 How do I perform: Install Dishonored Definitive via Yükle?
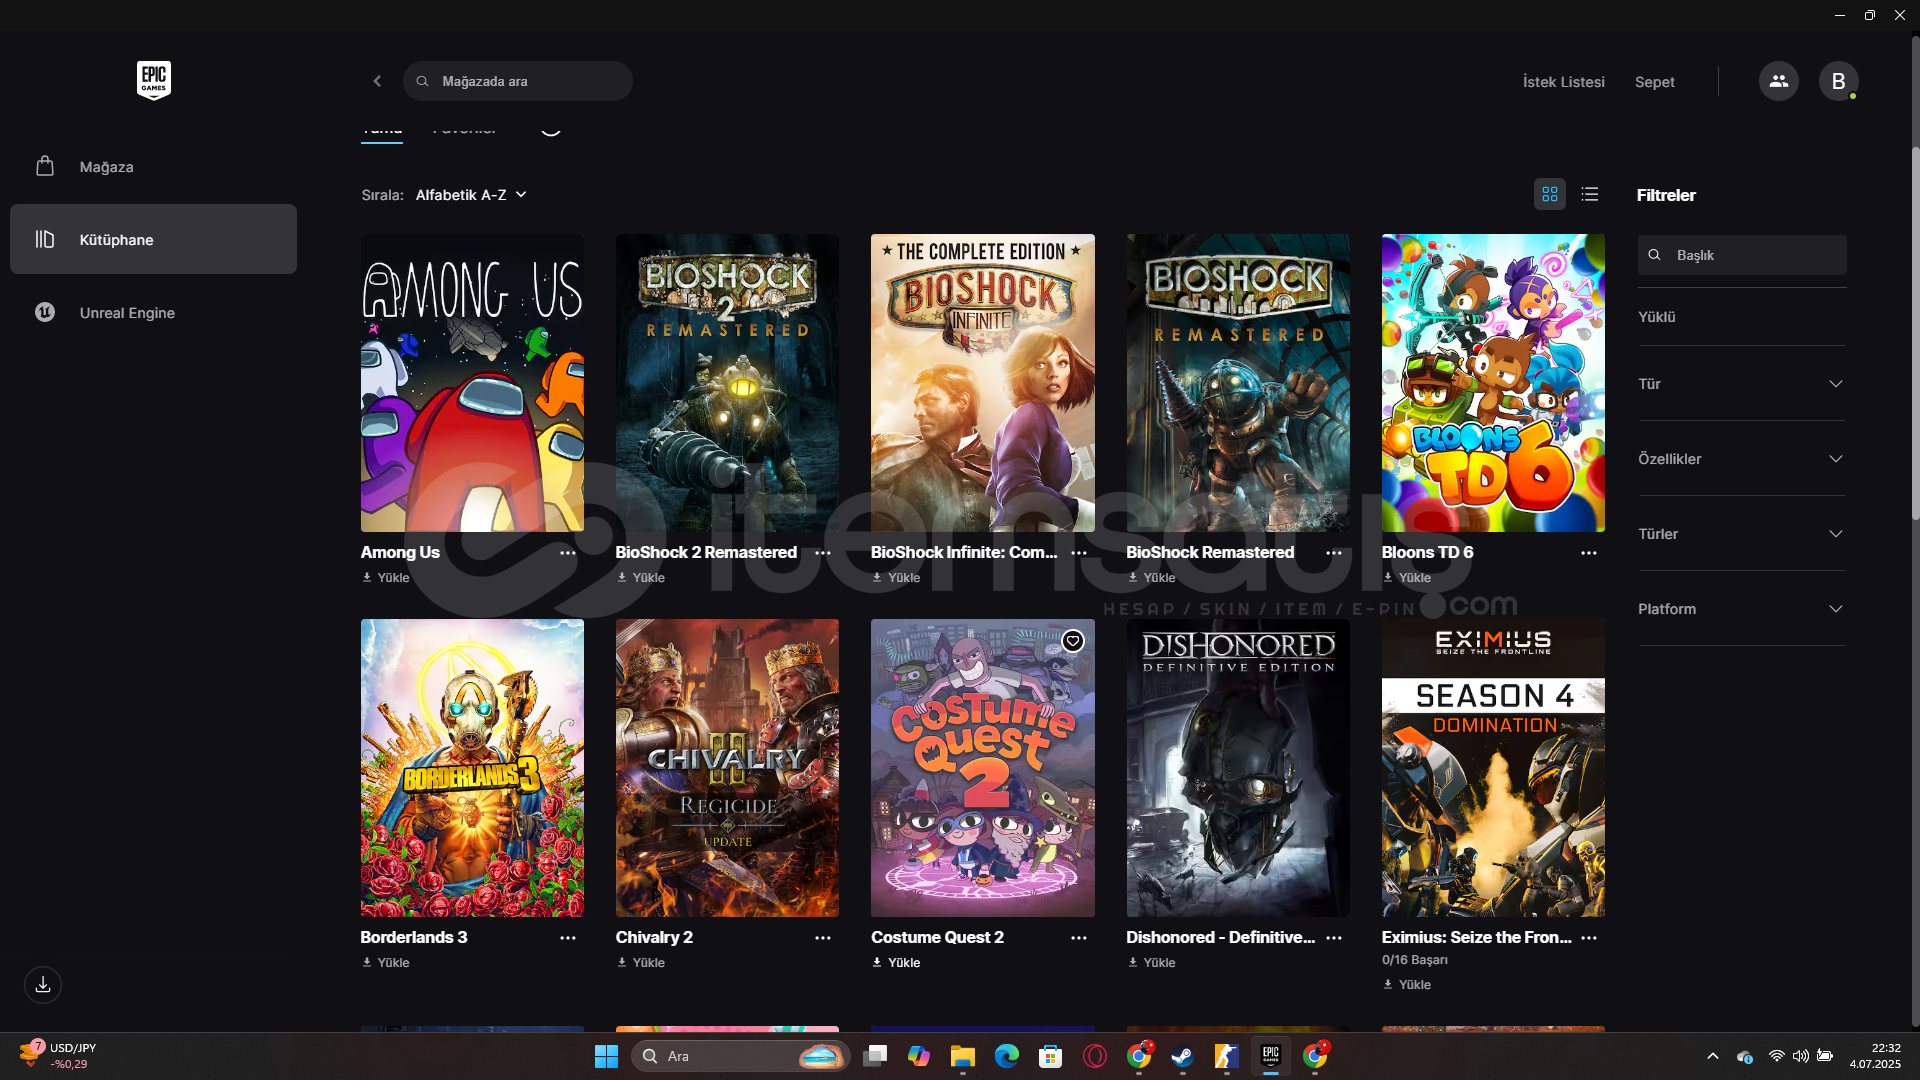(1152, 963)
